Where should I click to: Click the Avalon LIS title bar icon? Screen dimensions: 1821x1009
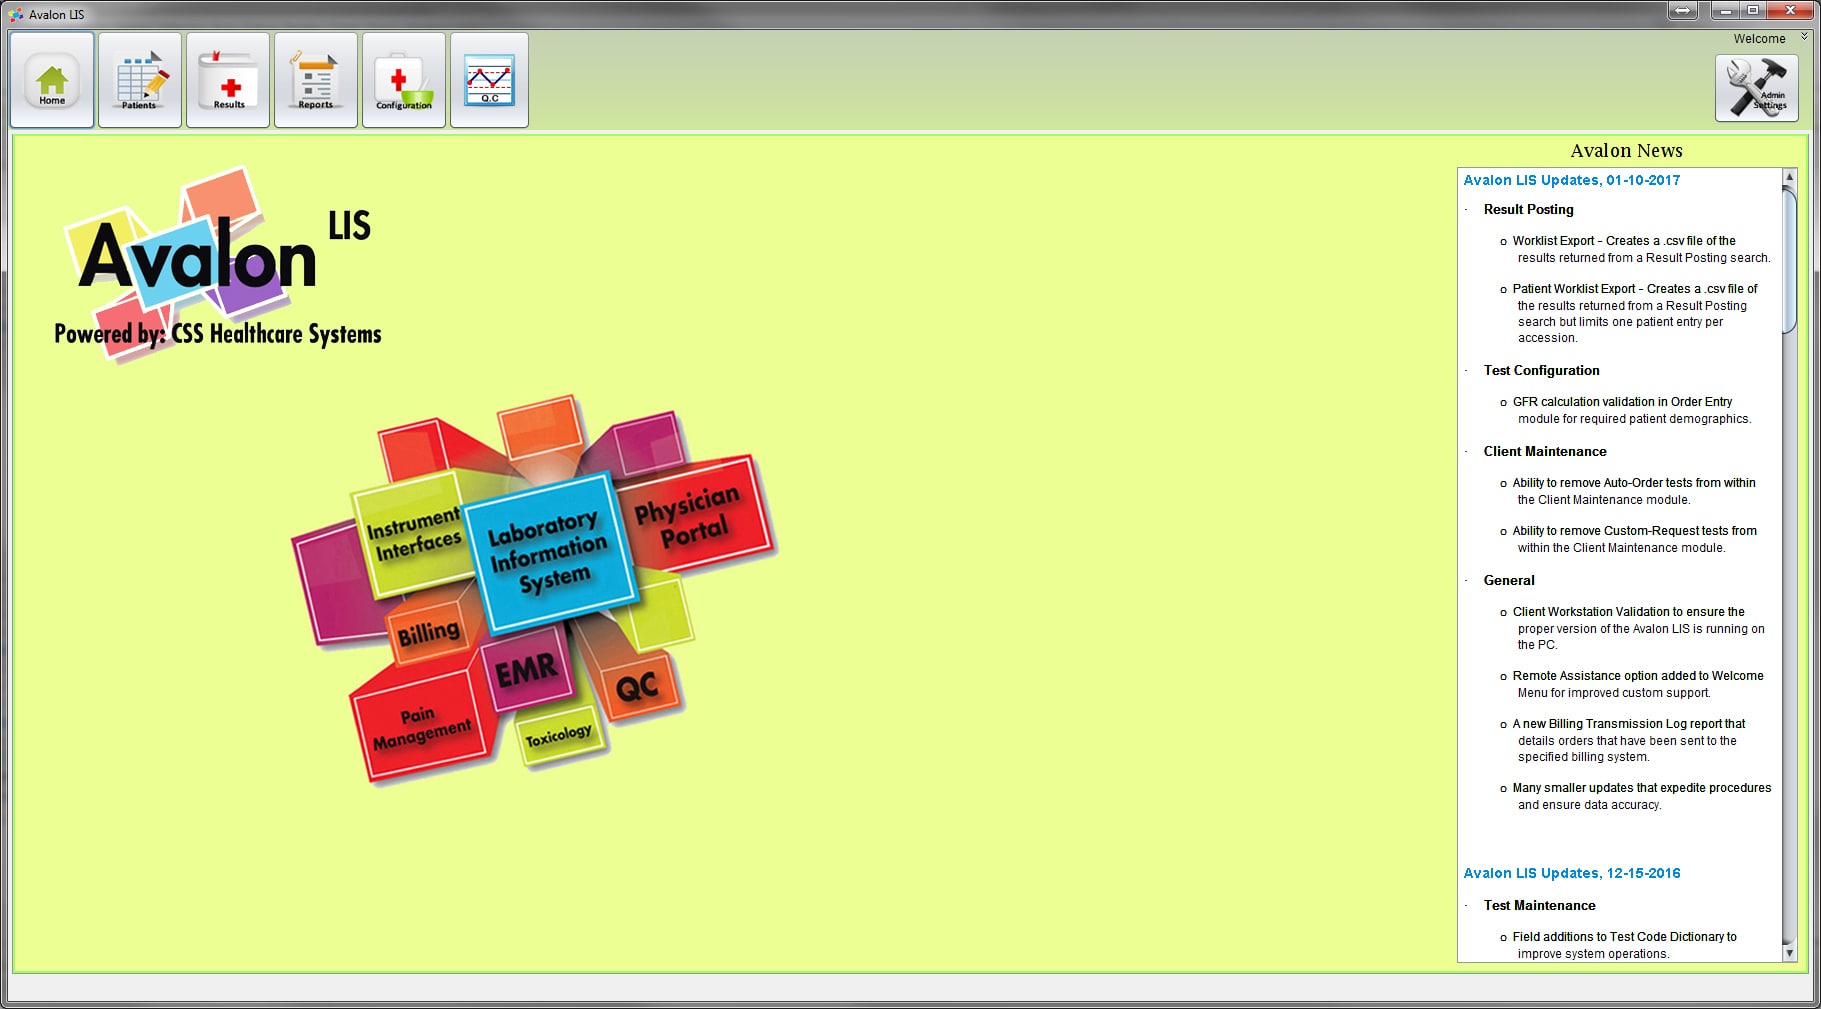[x=16, y=14]
